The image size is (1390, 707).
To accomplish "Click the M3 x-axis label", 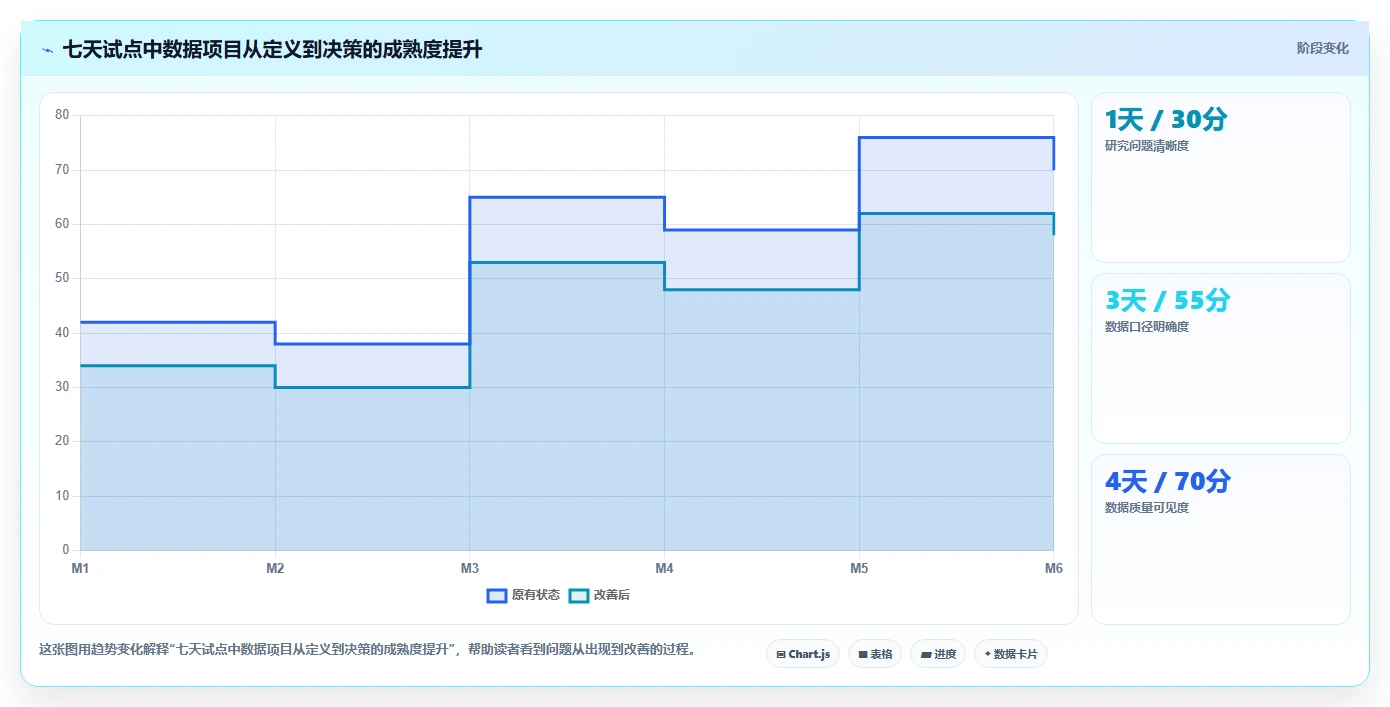I will point(469,568).
